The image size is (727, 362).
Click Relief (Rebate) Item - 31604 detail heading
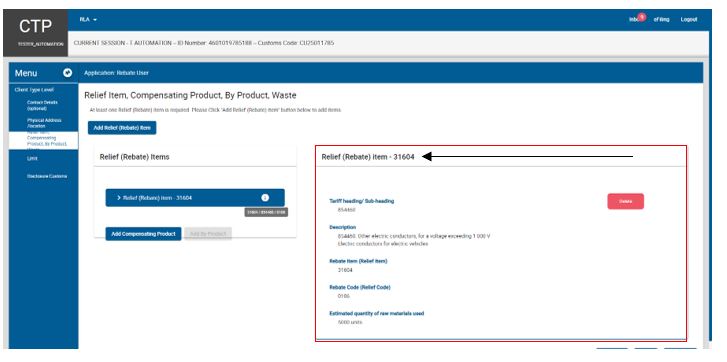368,157
